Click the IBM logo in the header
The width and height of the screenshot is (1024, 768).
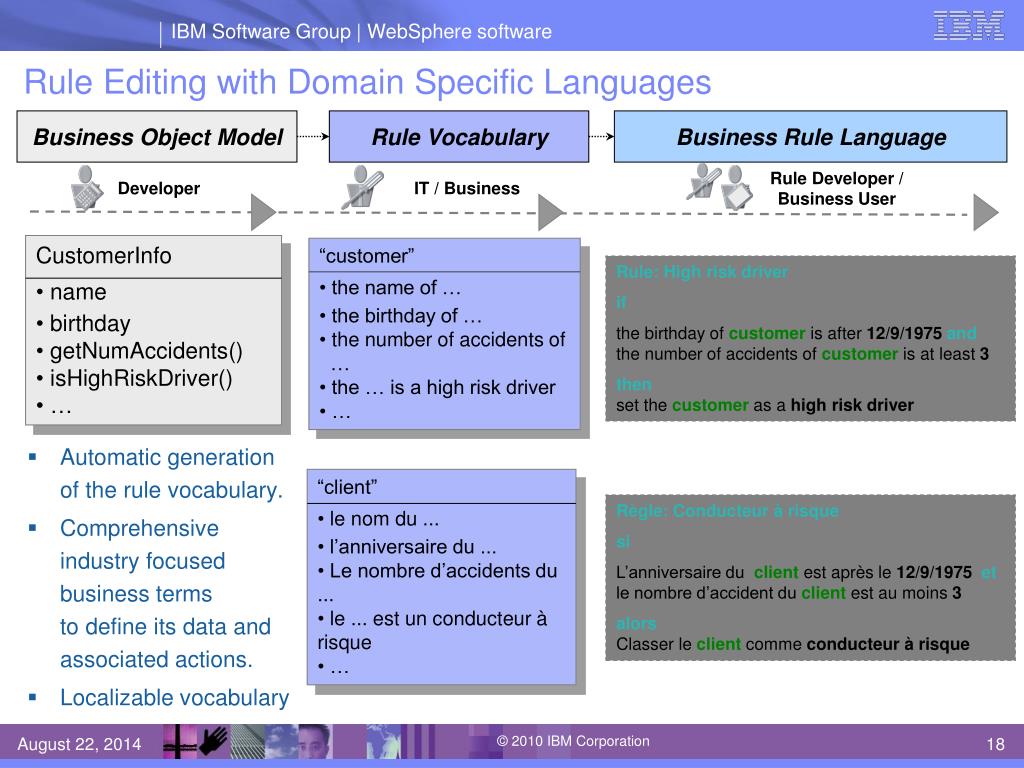point(968,26)
